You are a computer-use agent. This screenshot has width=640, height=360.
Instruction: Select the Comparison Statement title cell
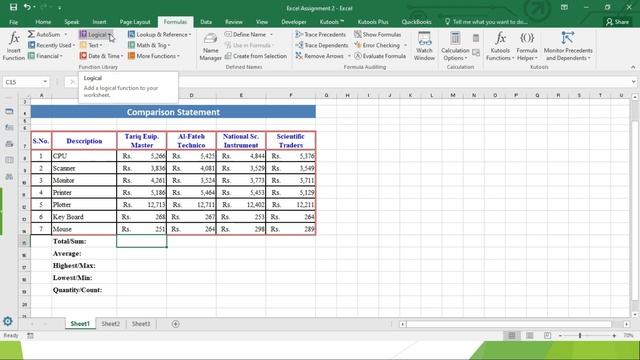point(173,112)
